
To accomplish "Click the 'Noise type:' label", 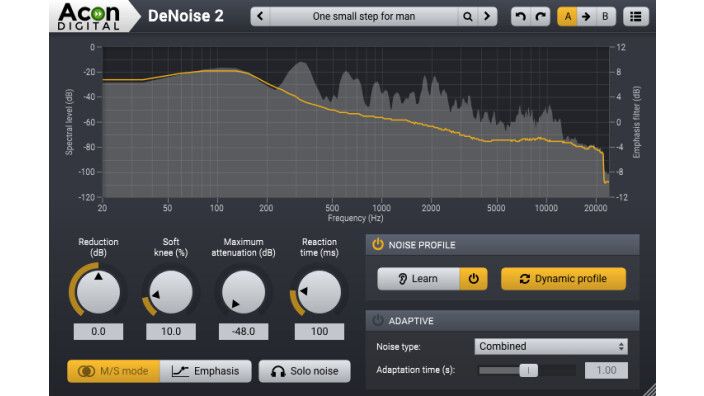I will tap(398, 347).
